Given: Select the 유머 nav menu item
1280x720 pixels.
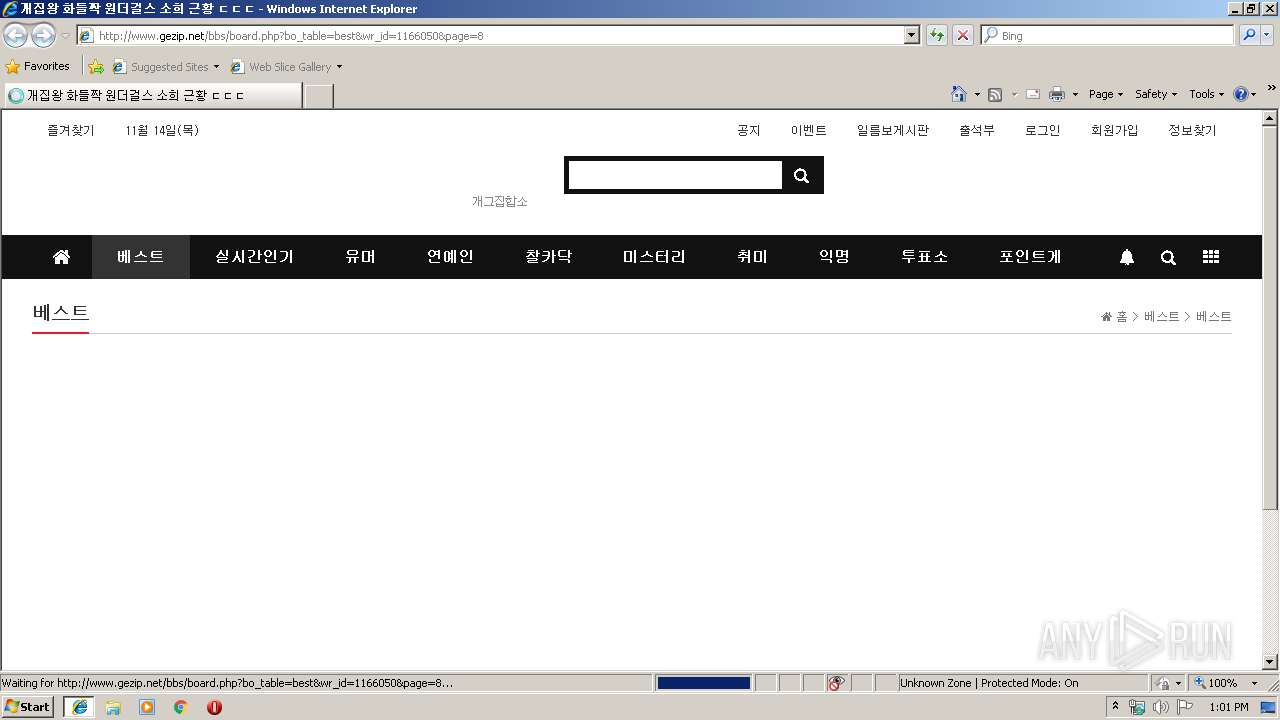Looking at the screenshot, I should [360, 257].
